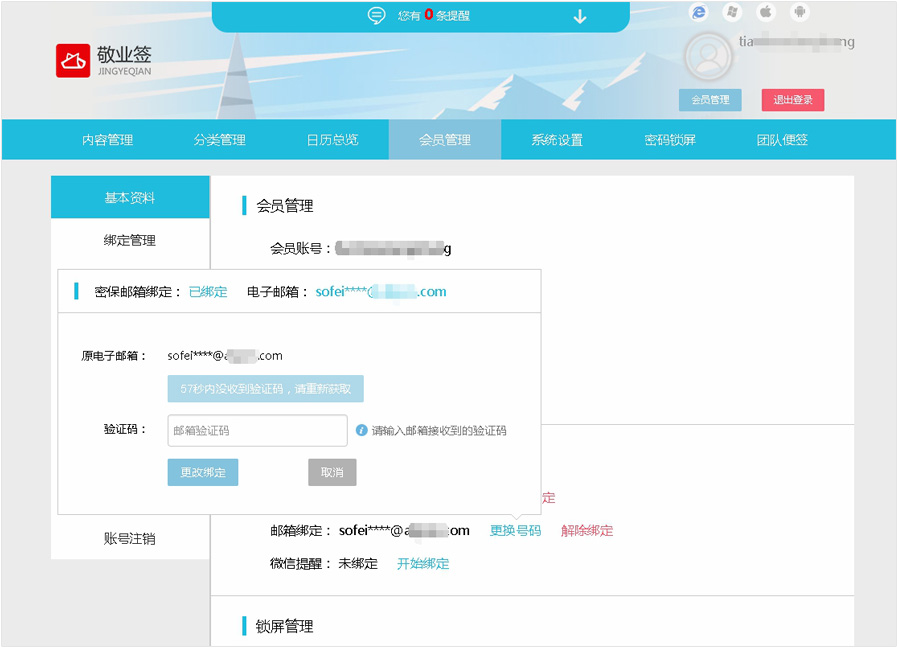Click the red 退出登录 button

[792, 100]
